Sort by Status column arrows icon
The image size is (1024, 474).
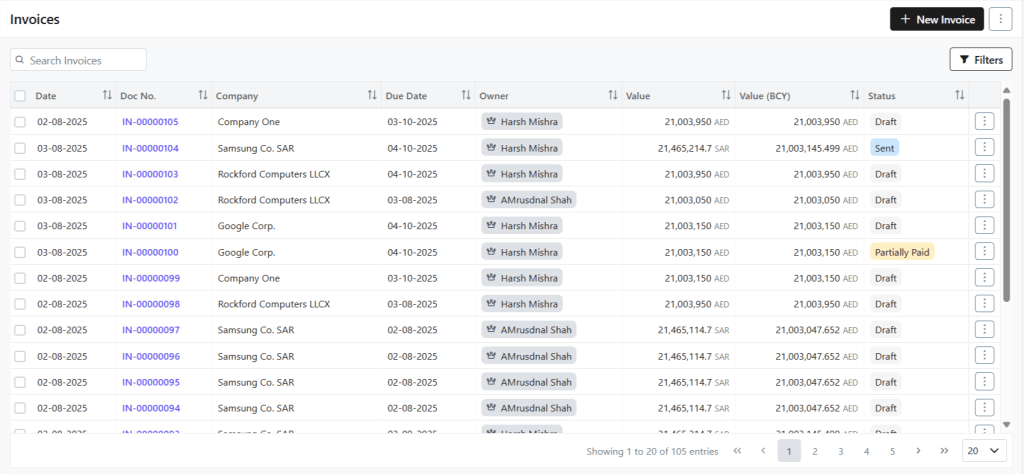959,95
